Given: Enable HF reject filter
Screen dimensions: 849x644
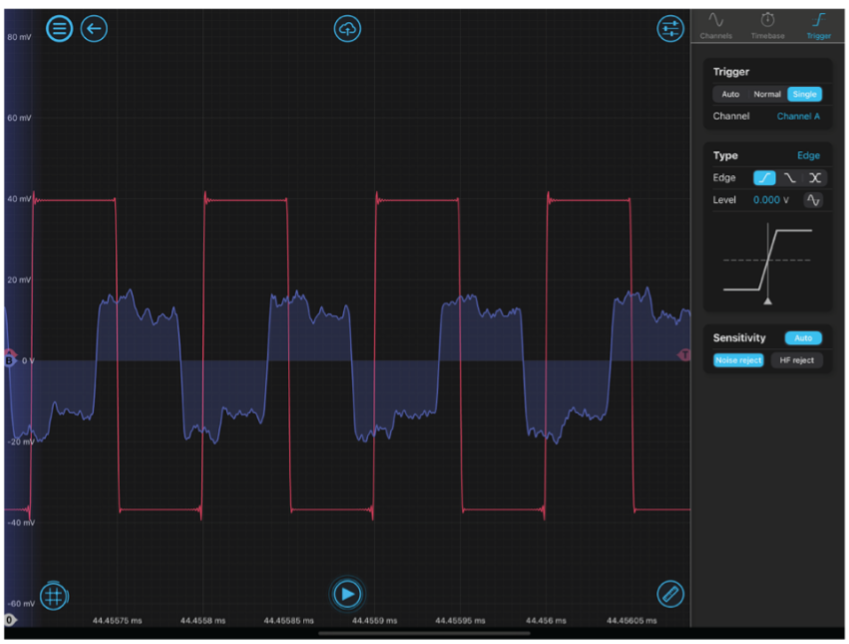Looking at the screenshot, I should 797,360.
